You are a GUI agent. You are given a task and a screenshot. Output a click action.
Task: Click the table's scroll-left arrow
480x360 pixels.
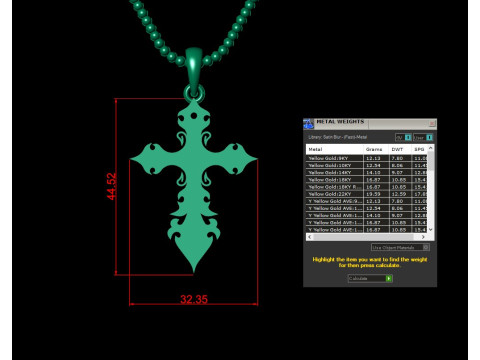click(310, 237)
